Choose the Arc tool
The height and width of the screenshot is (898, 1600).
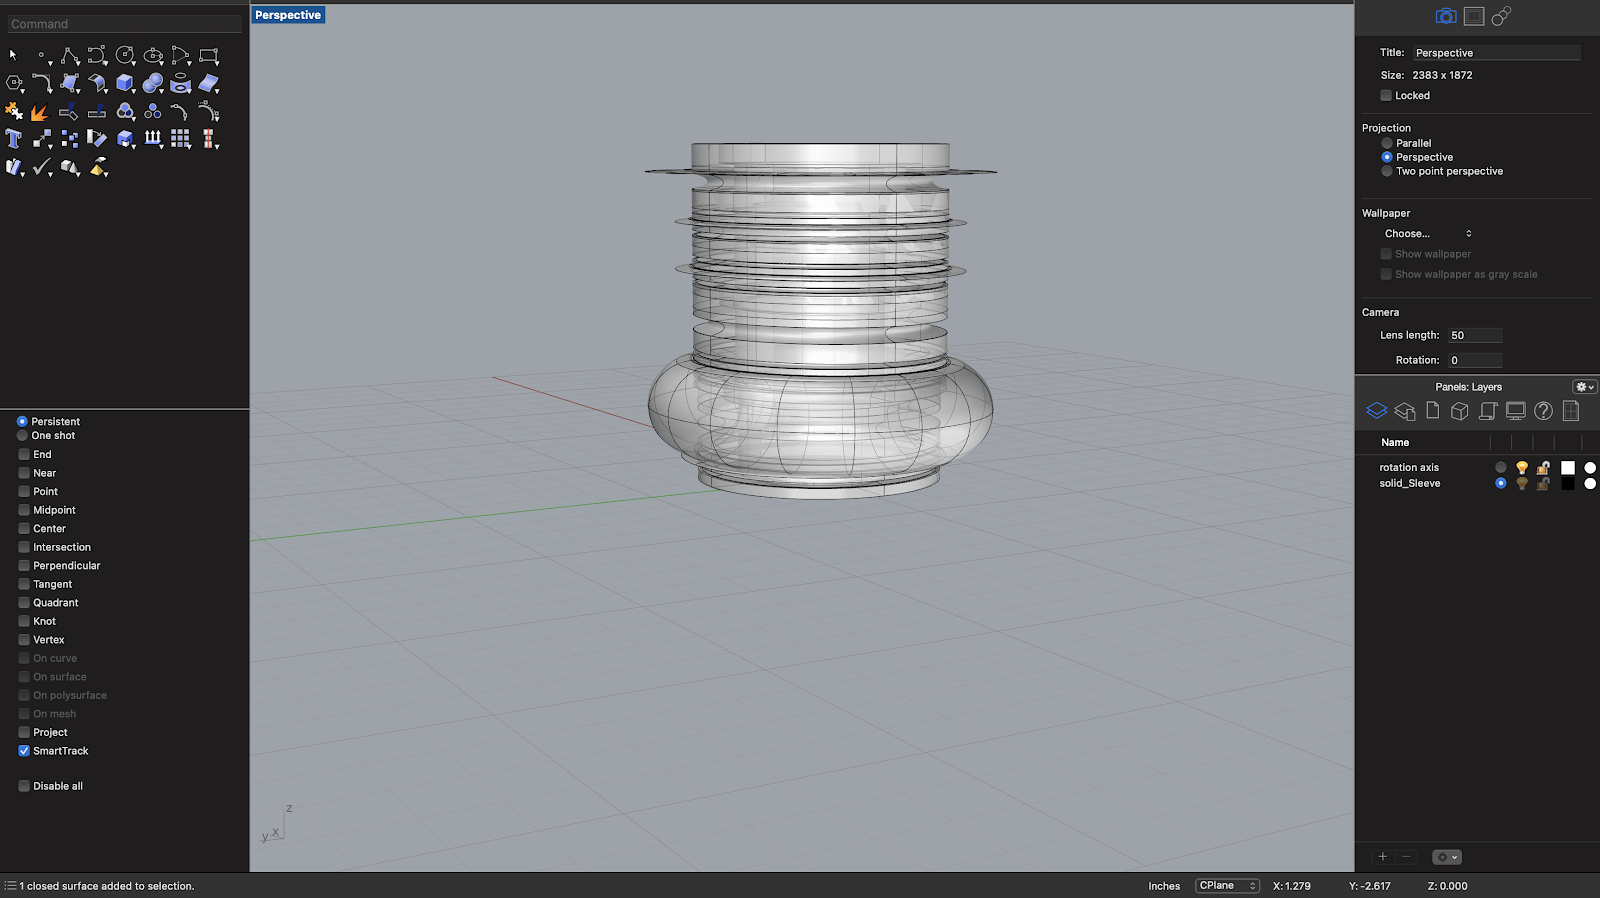[x=181, y=55]
